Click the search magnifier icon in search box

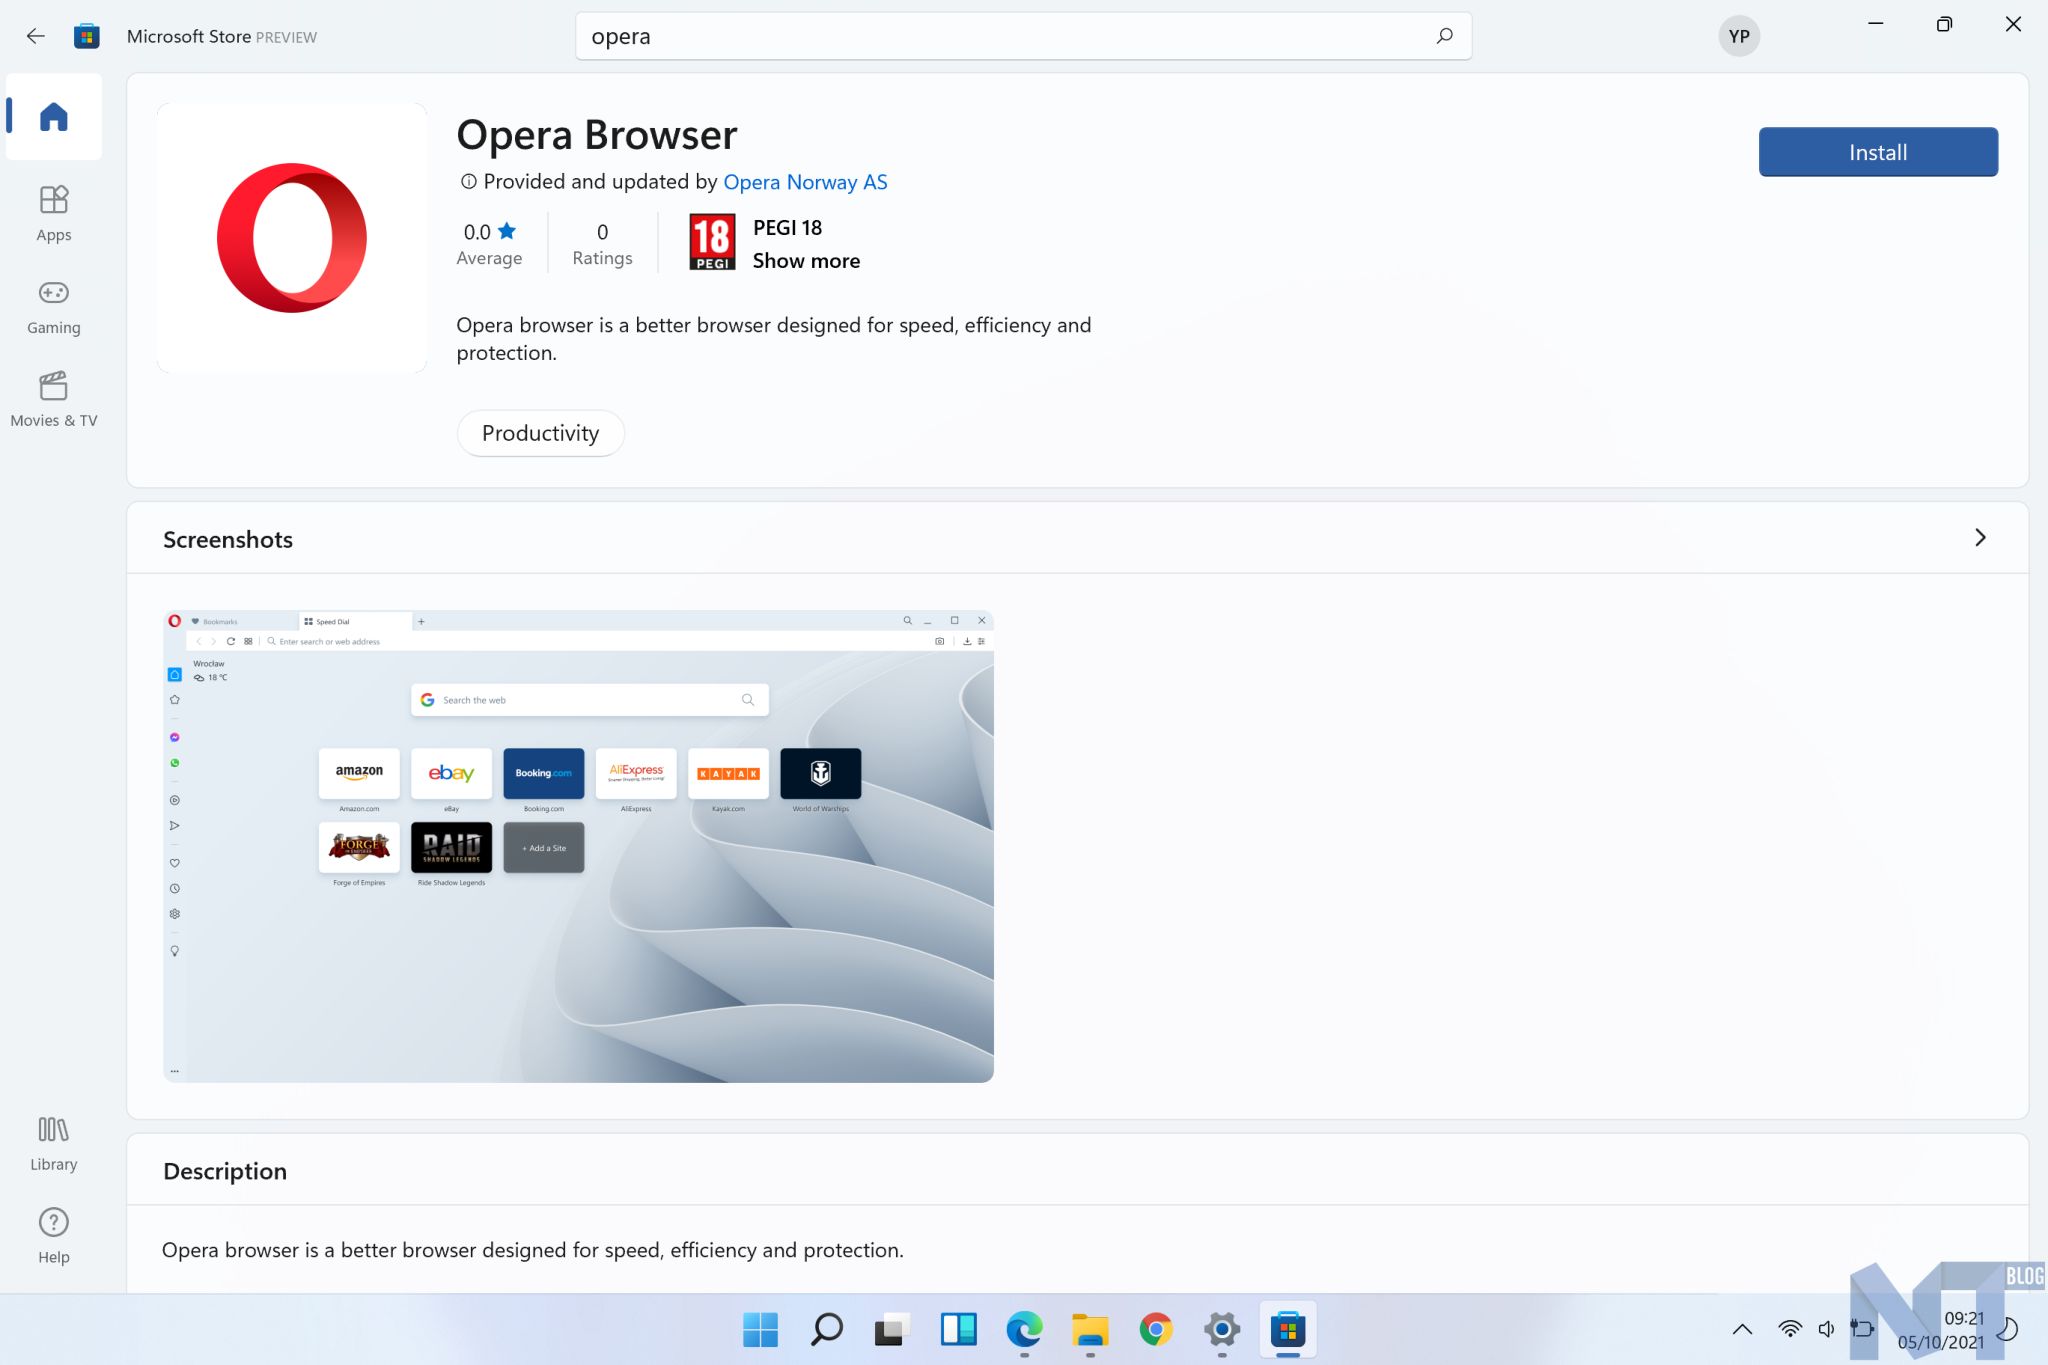coord(1444,36)
